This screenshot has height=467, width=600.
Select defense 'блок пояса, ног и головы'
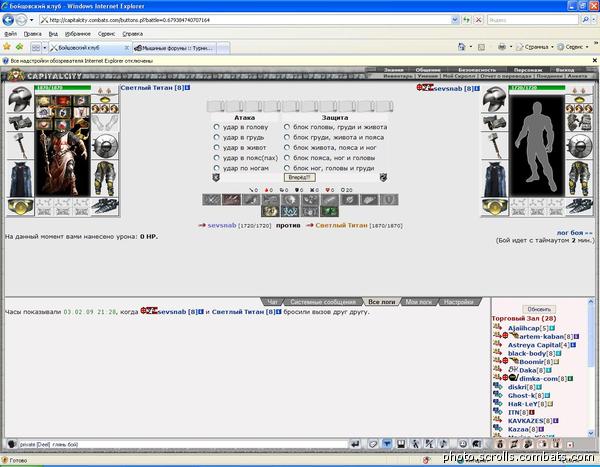[287, 158]
